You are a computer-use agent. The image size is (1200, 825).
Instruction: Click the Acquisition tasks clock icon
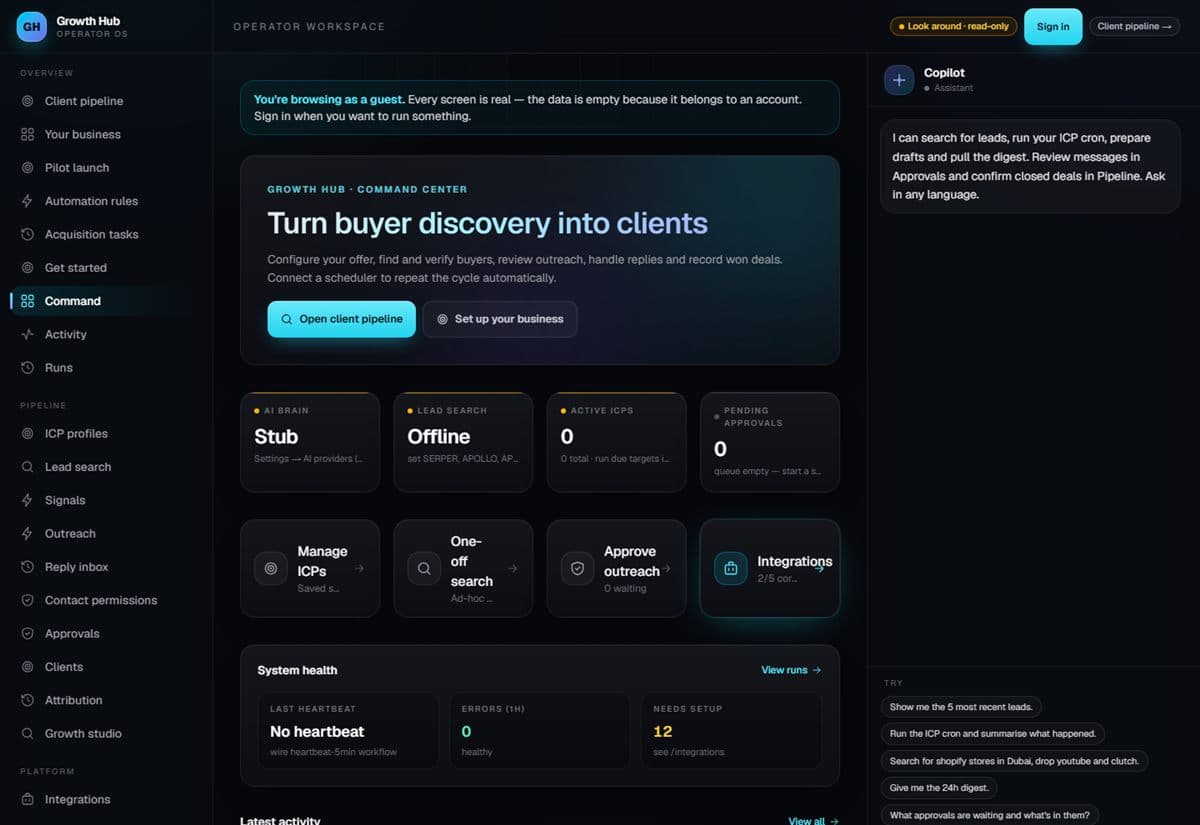coord(28,234)
